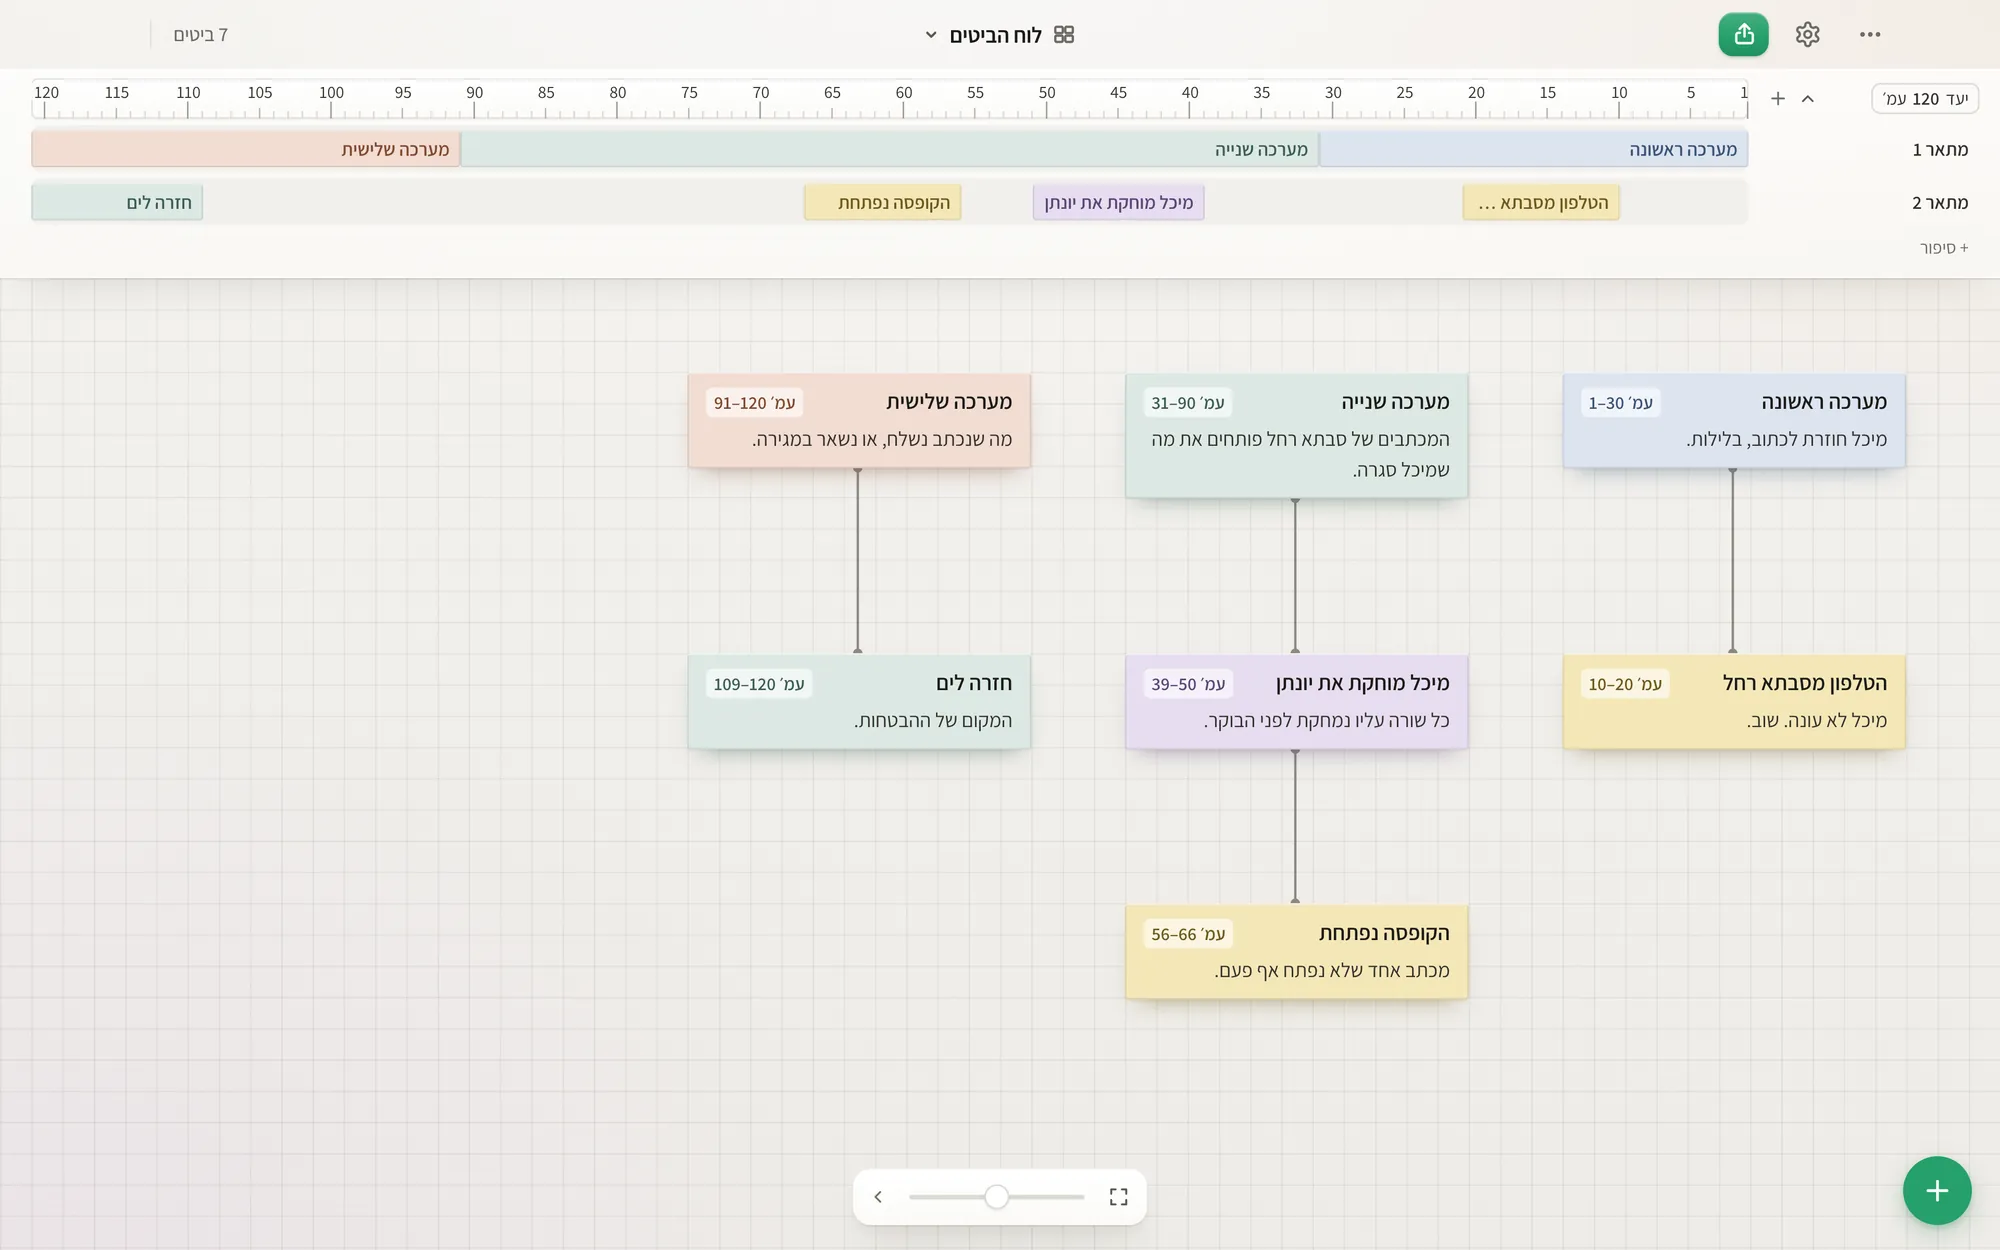Image resolution: width=2000 pixels, height=1250 pixels.
Task: Click the עמ׳ 31–90 page badge
Action: coord(1188,403)
